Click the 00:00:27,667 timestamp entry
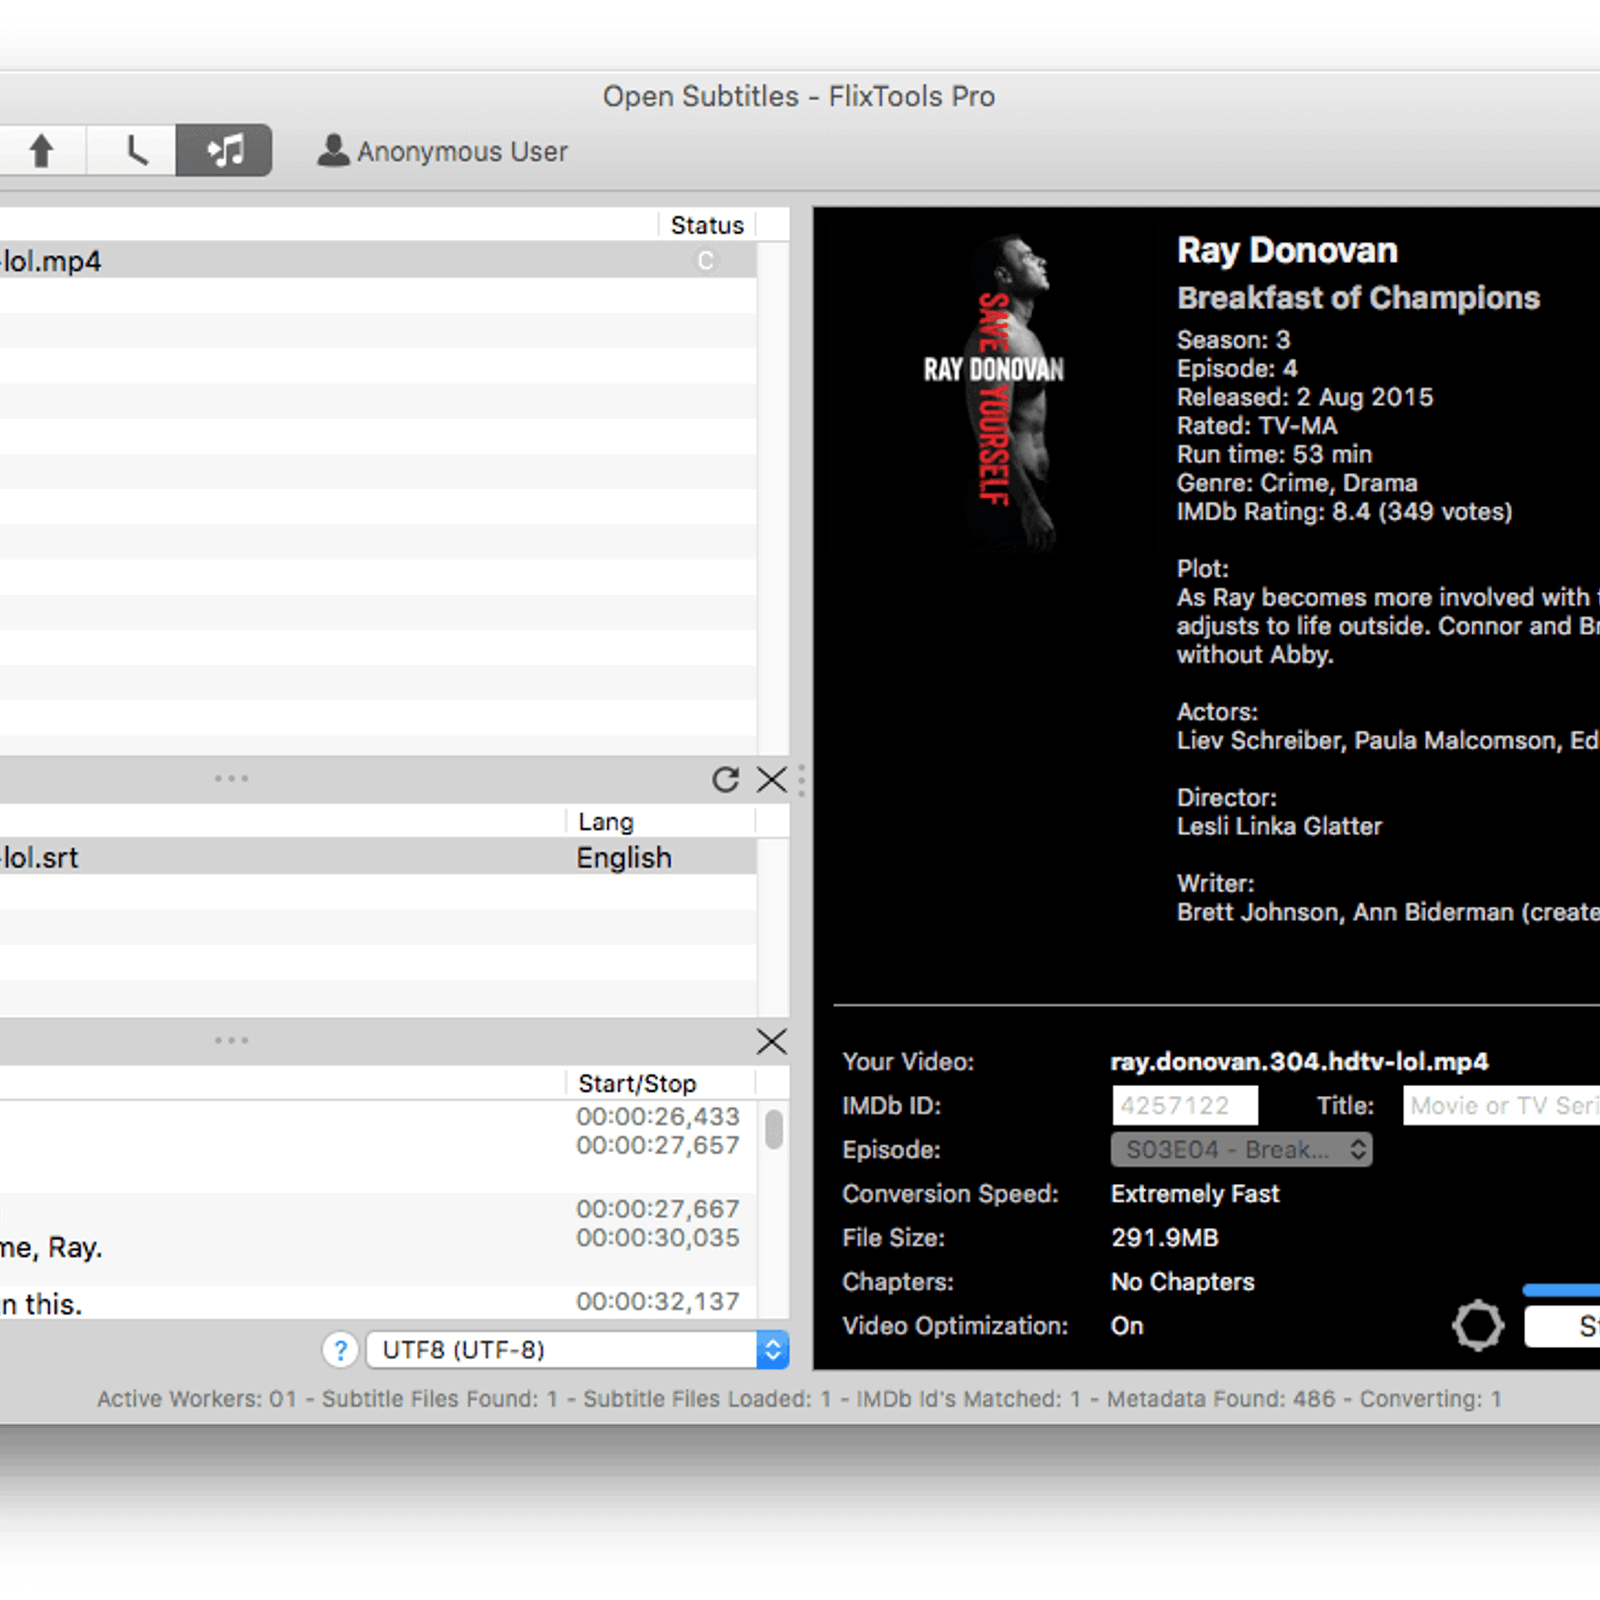Image resolution: width=1600 pixels, height=1600 pixels. [658, 1209]
